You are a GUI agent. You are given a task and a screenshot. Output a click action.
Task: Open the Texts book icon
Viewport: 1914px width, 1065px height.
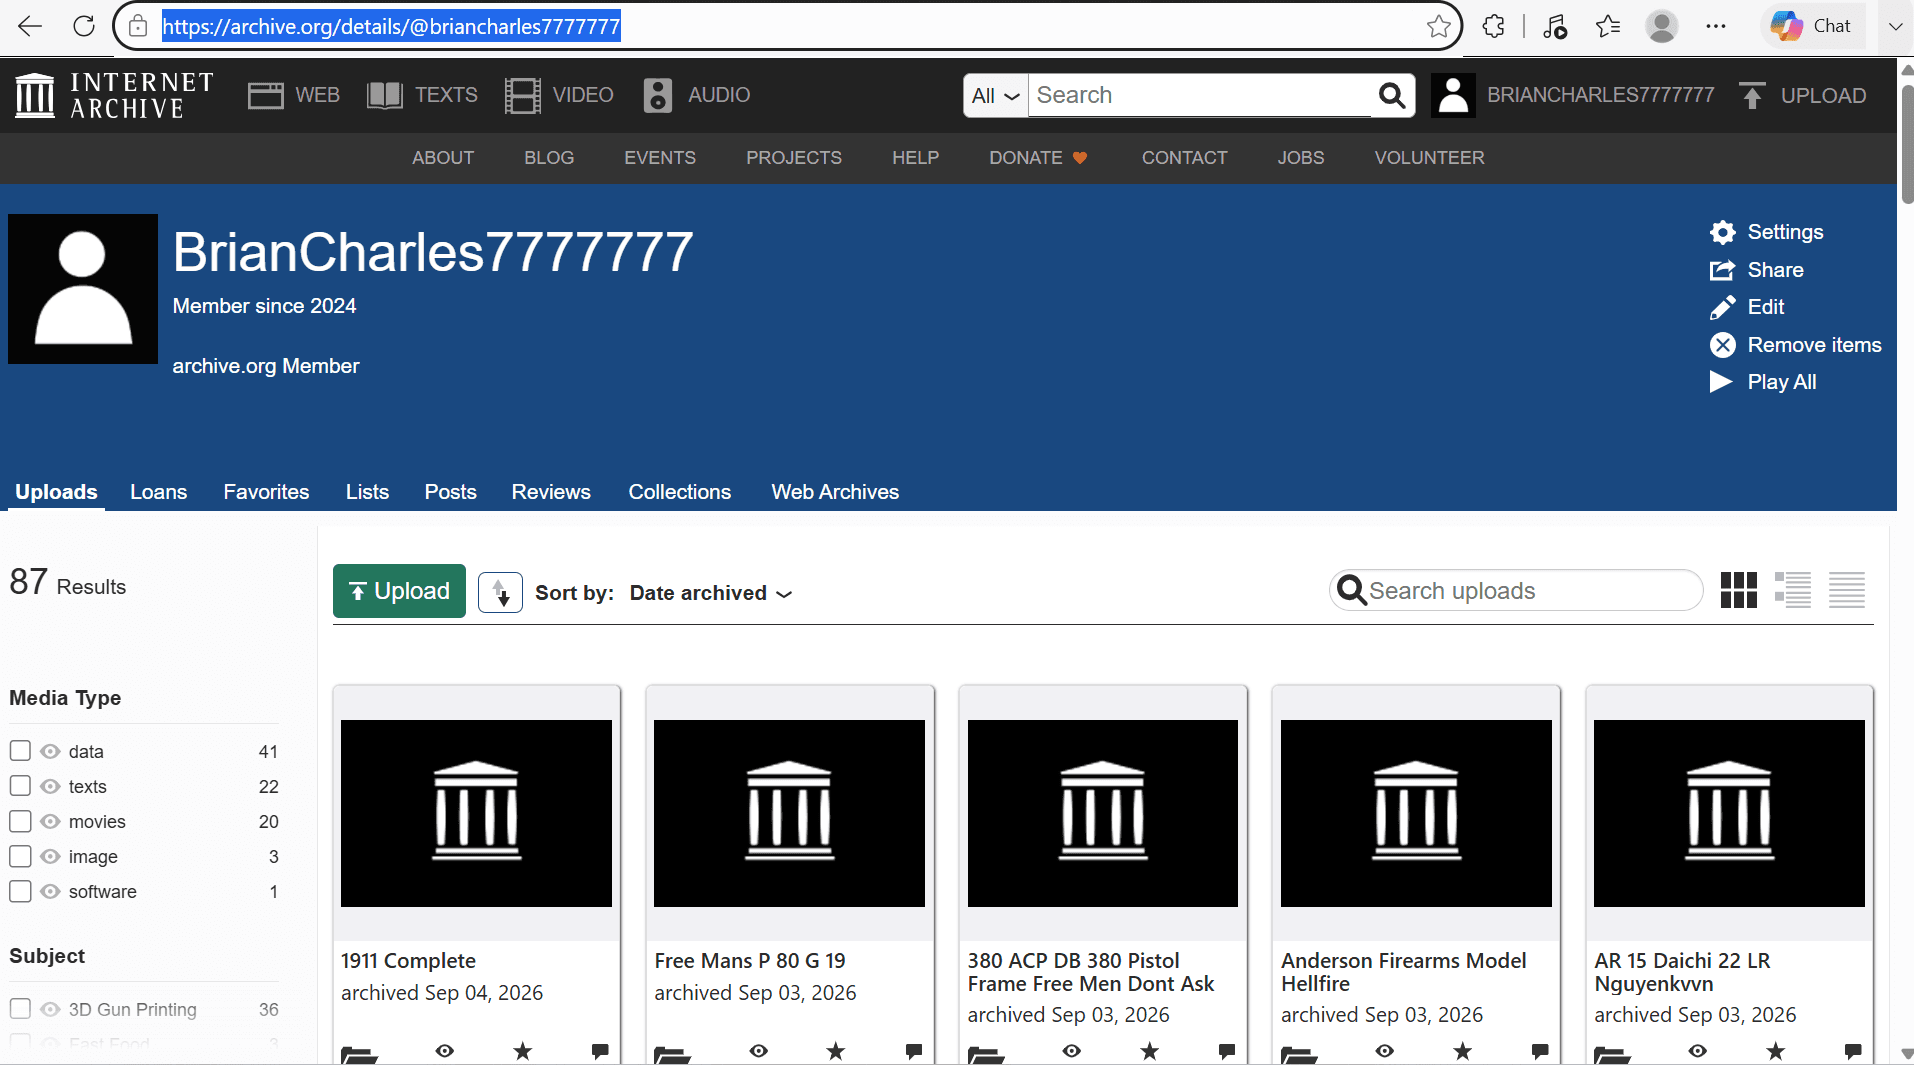[385, 95]
